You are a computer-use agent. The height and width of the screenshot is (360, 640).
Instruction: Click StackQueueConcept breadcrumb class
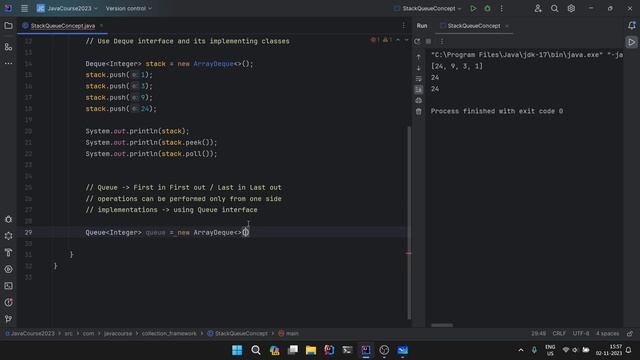(x=238, y=333)
